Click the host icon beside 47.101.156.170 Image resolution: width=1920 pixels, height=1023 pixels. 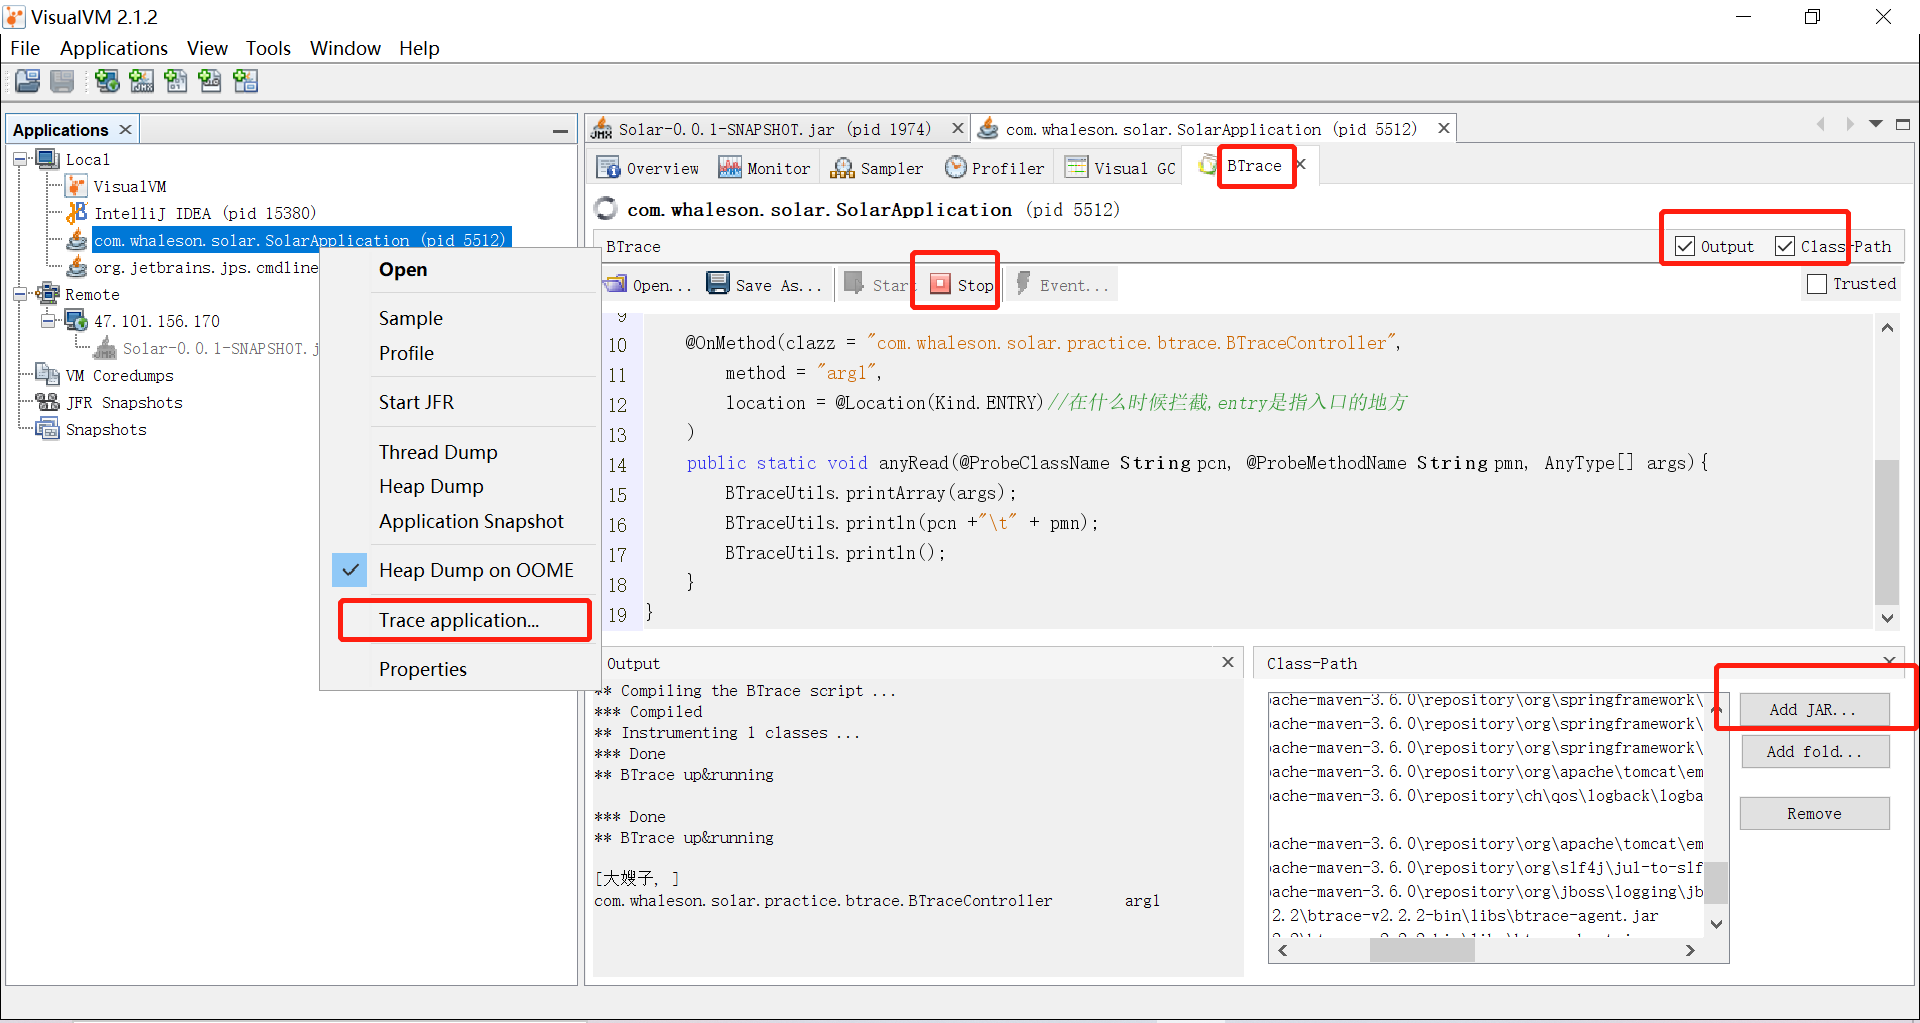(x=77, y=321)
